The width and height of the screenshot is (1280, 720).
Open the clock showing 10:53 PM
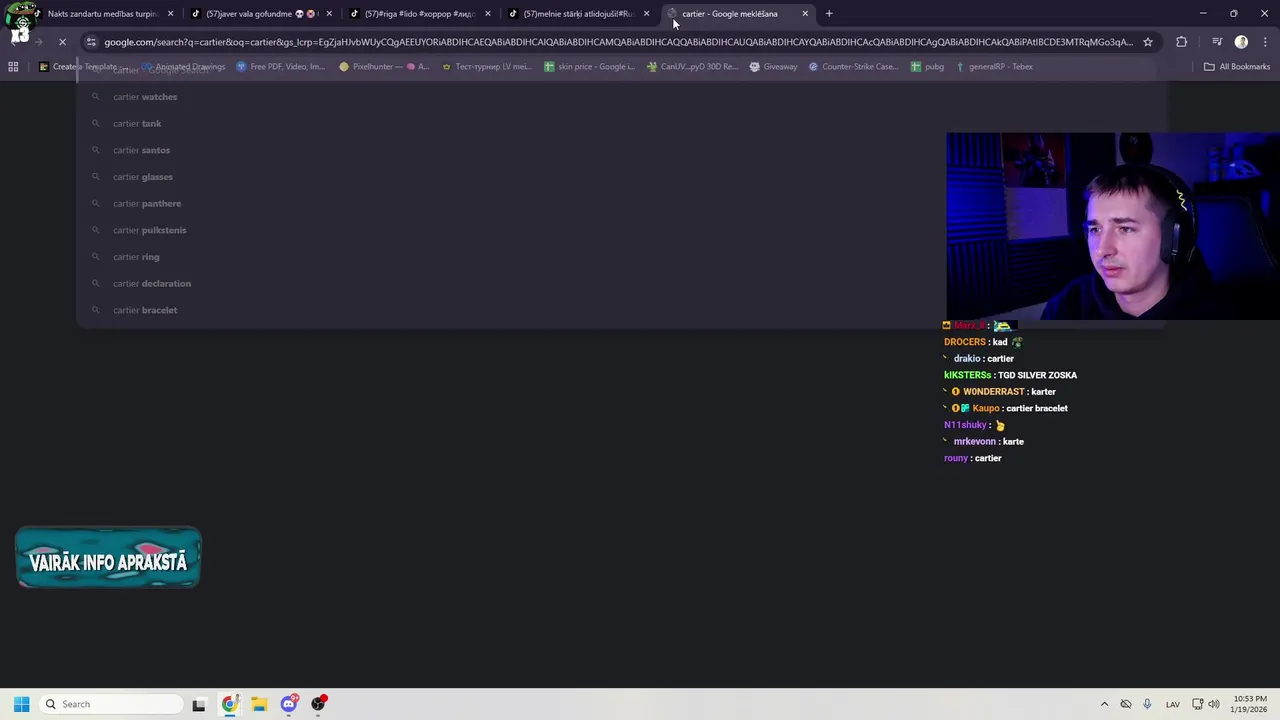click(1250, 704)
